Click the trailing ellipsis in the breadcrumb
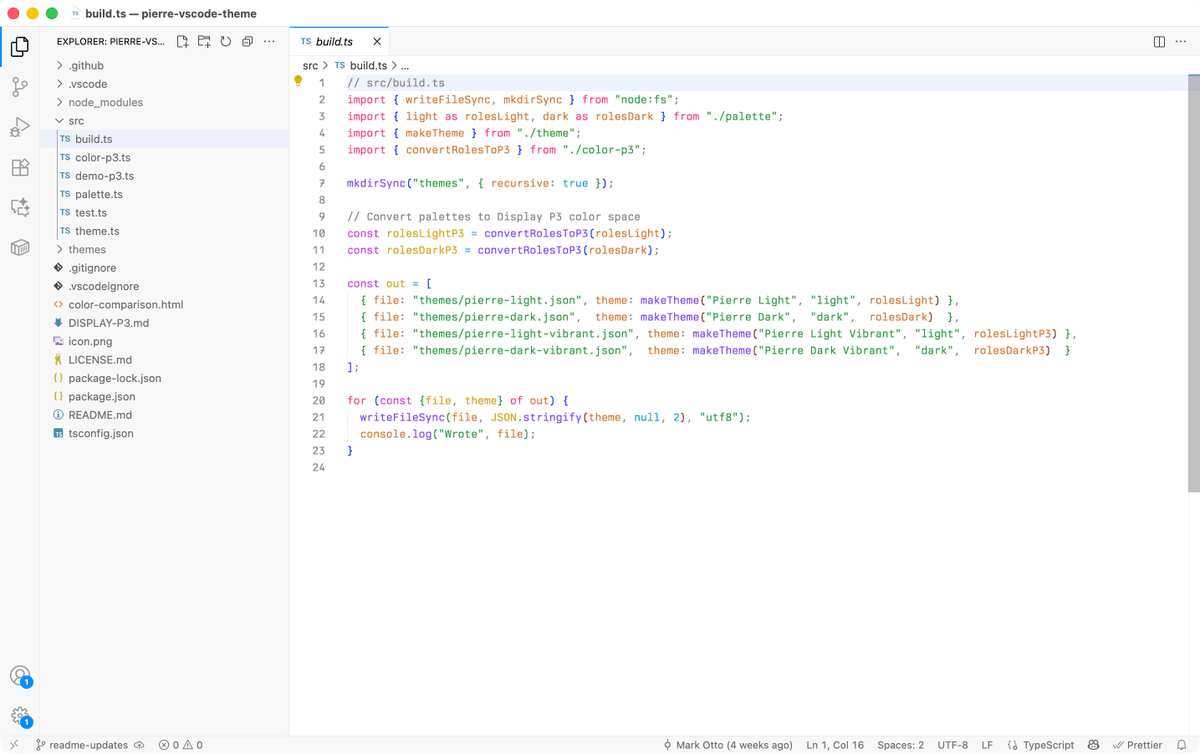Screen dimensions: 1200x754 (x=405, y=65)
